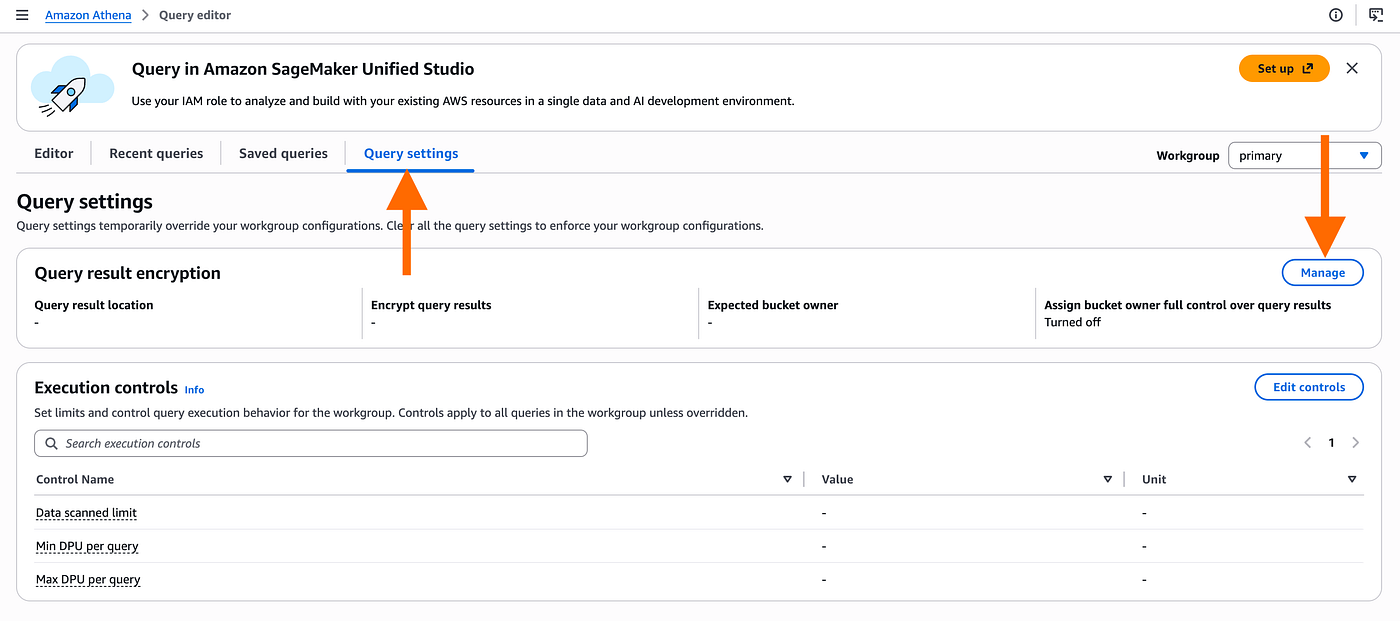The width and height of the screenshot is (1400, 621).
Task: Go to the Amazon Athena breadcrumb link
Action: 88,15
